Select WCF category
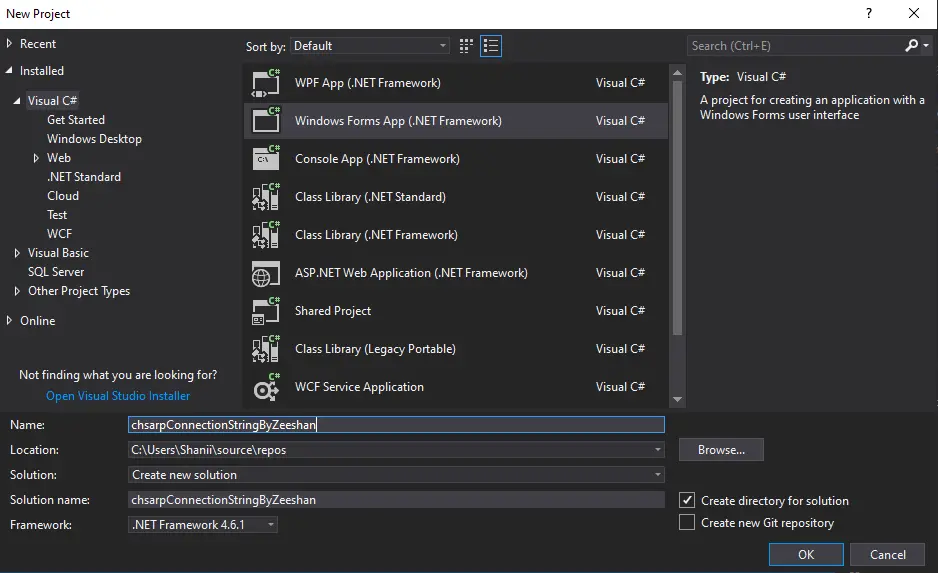 [x=59, y=234]
